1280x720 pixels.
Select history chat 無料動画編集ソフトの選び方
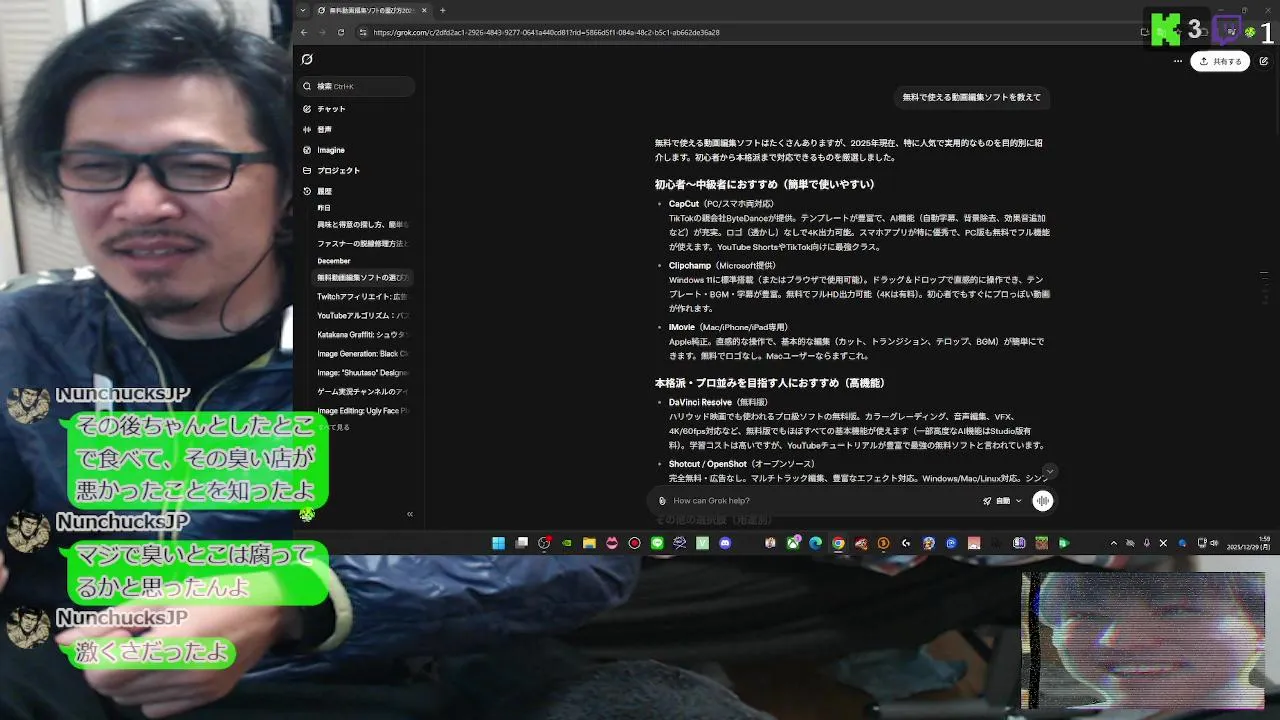[x=362, y=277]
